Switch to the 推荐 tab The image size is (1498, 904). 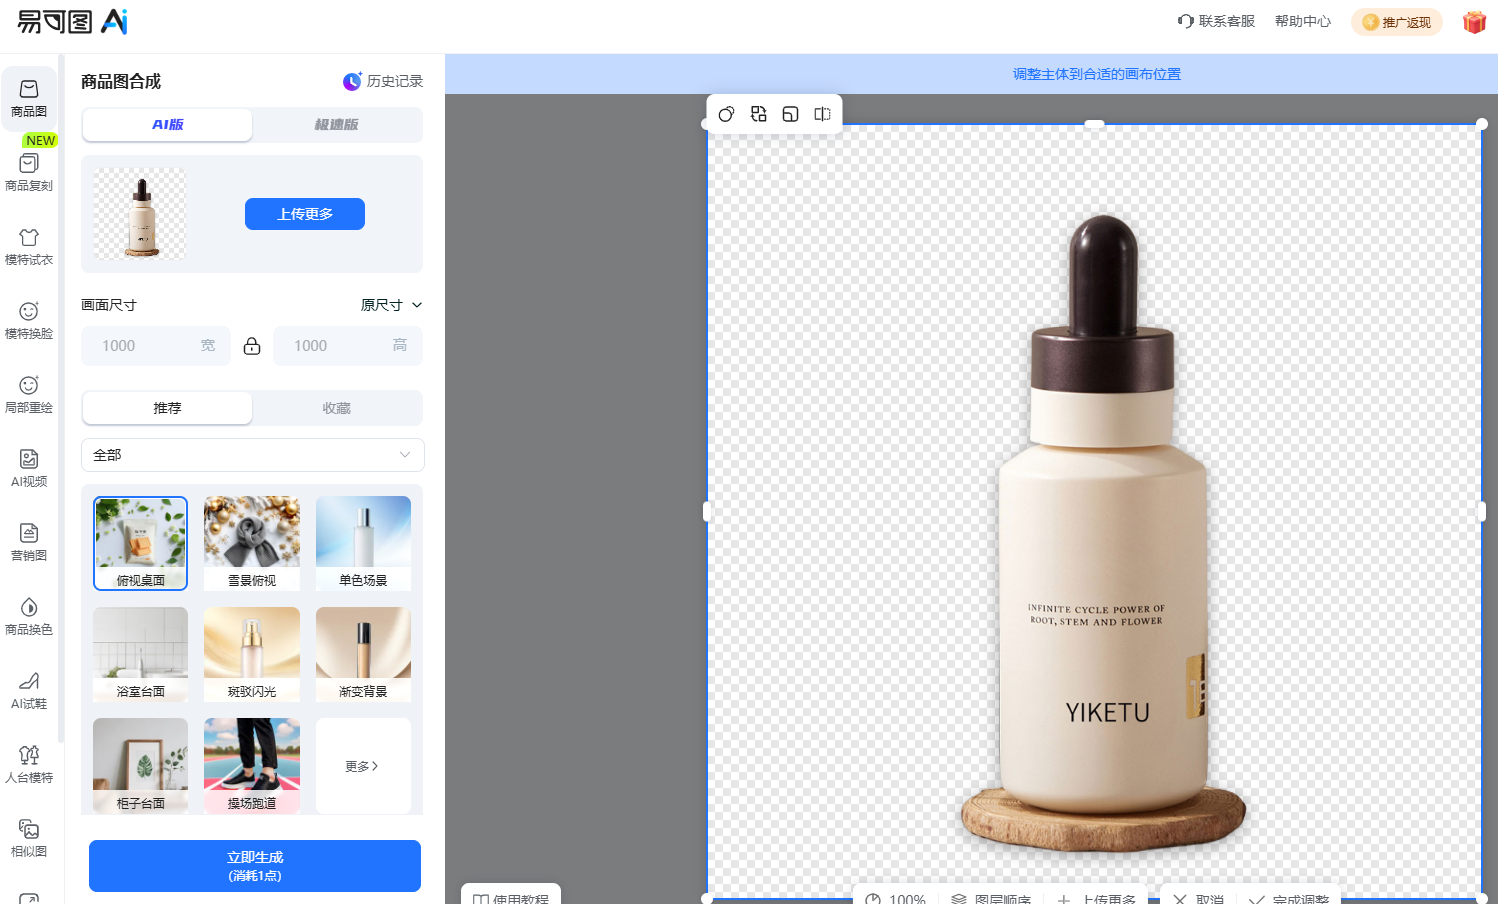[x=168, y=408]
